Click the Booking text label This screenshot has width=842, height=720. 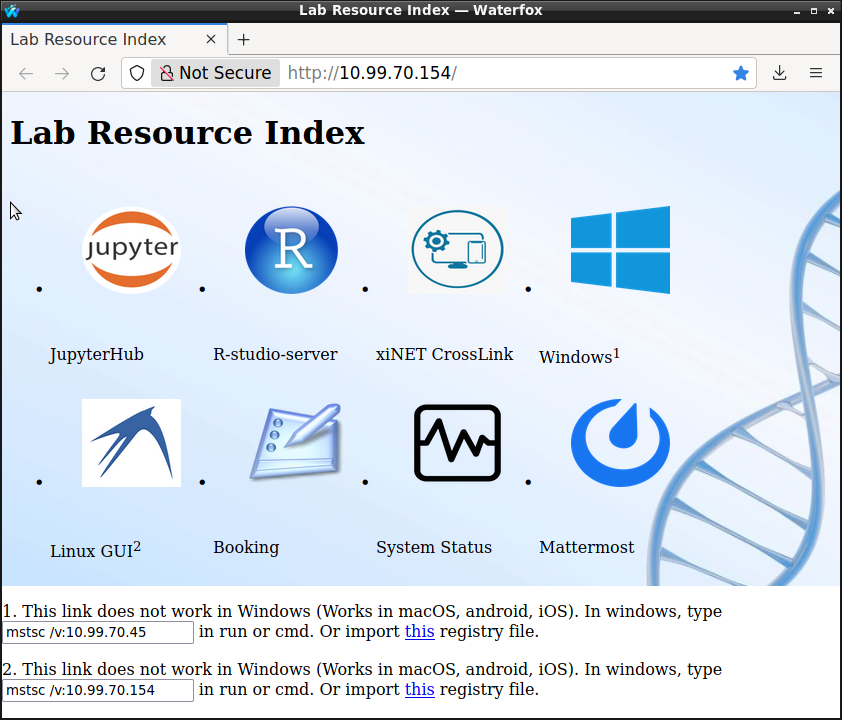coord(246,547)
